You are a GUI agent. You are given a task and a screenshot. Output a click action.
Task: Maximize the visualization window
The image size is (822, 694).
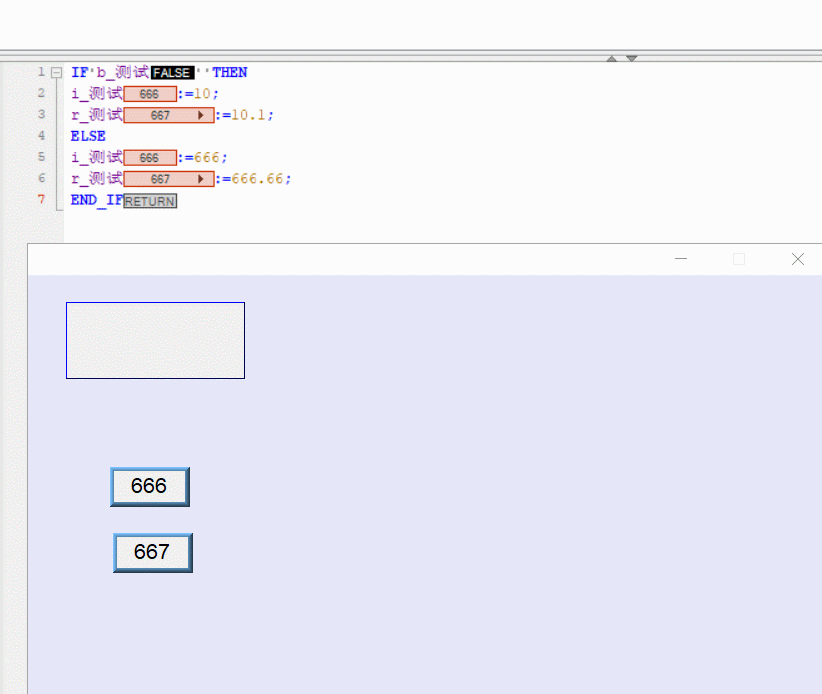point(739,259)
